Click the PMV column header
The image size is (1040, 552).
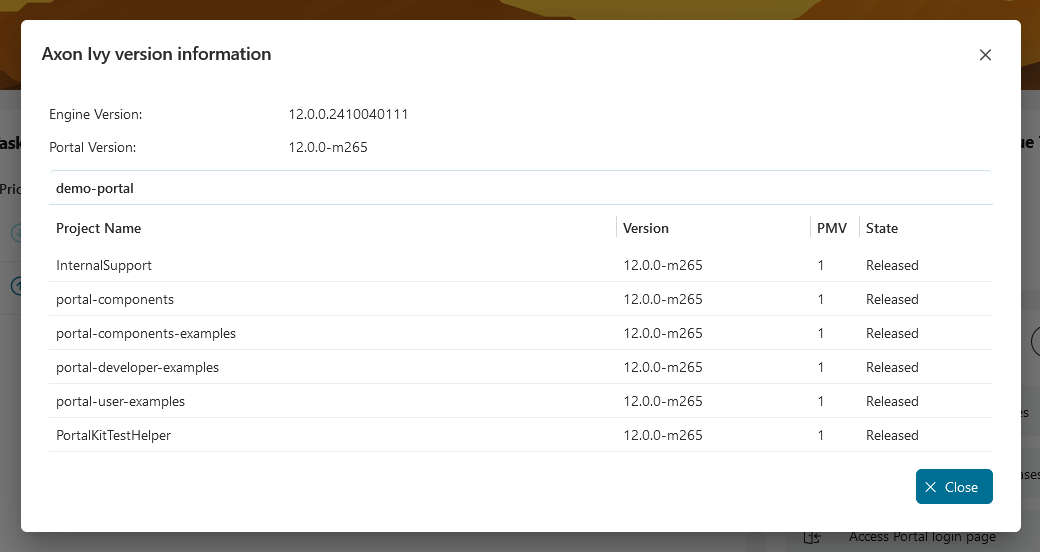tap(832, 228)
